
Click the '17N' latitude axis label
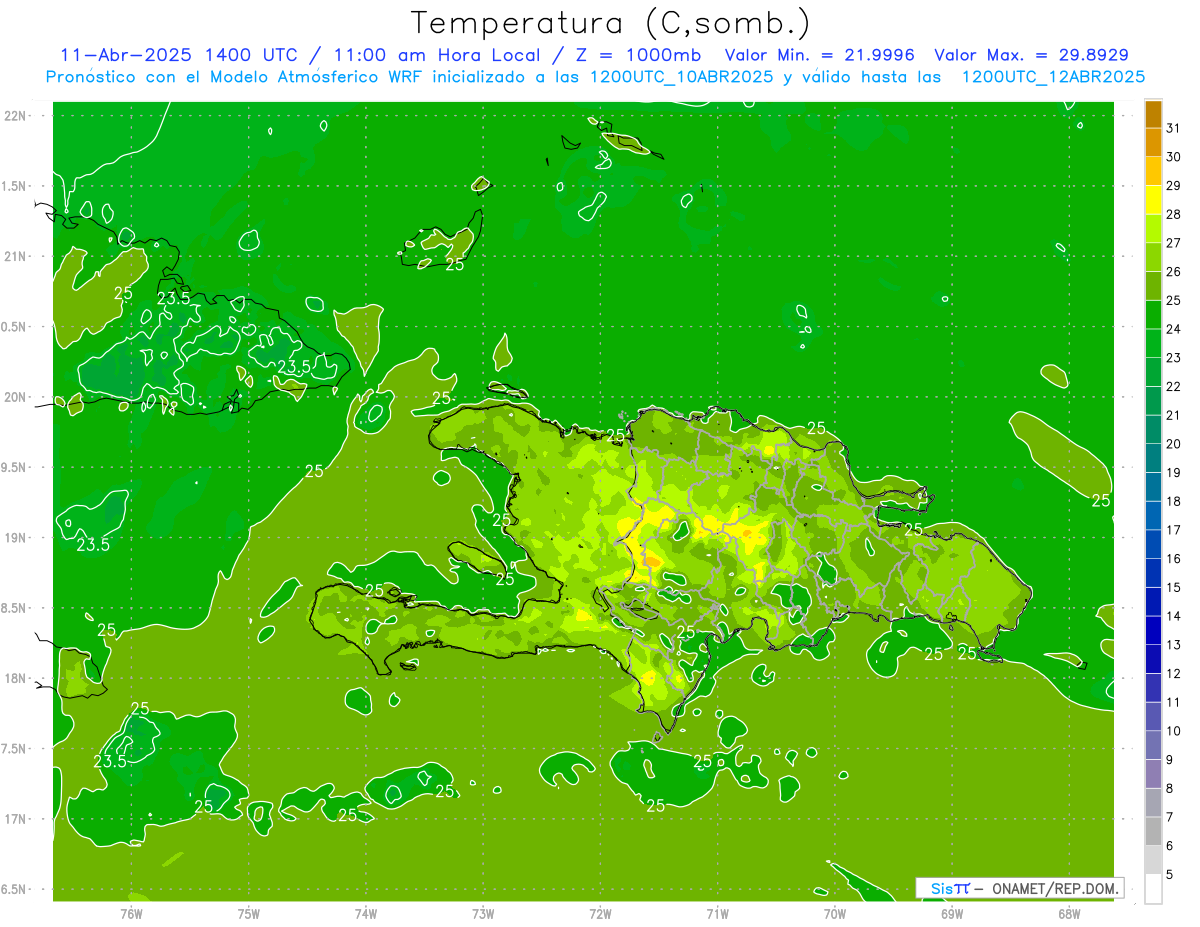tap(15, 819)
